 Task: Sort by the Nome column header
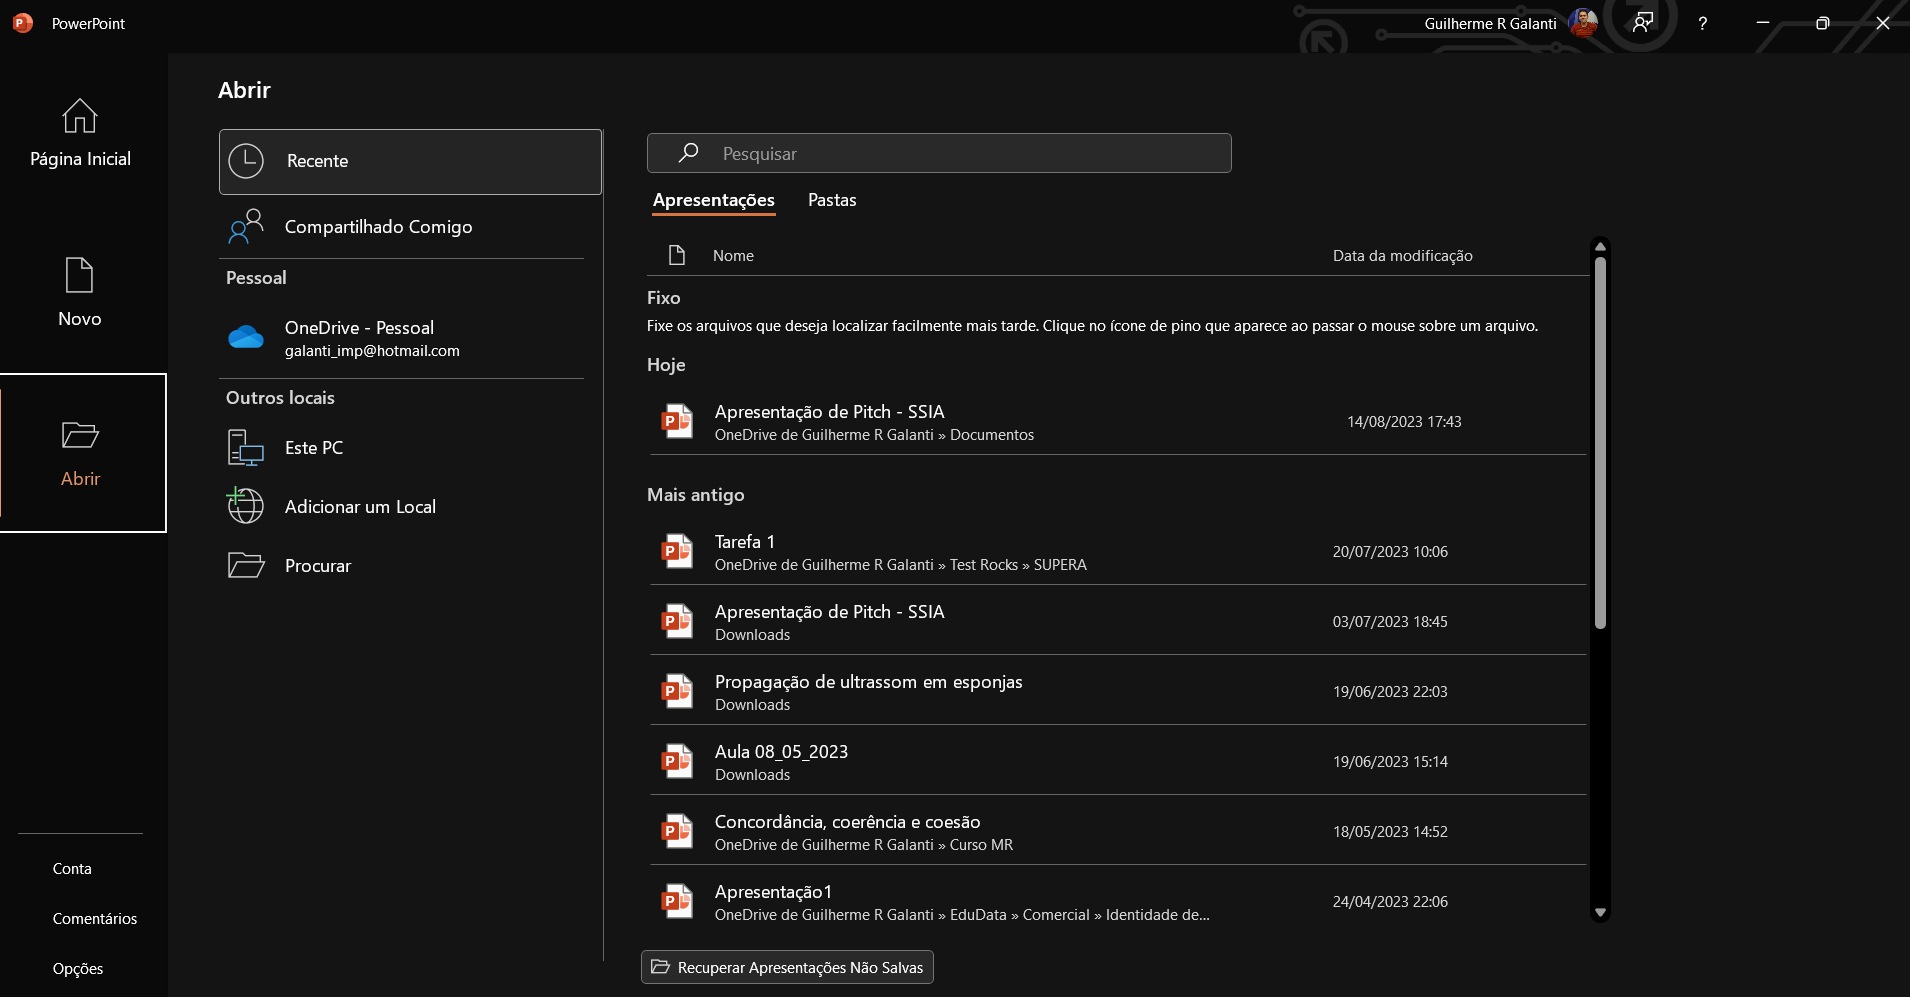click(x=733, y=256)
